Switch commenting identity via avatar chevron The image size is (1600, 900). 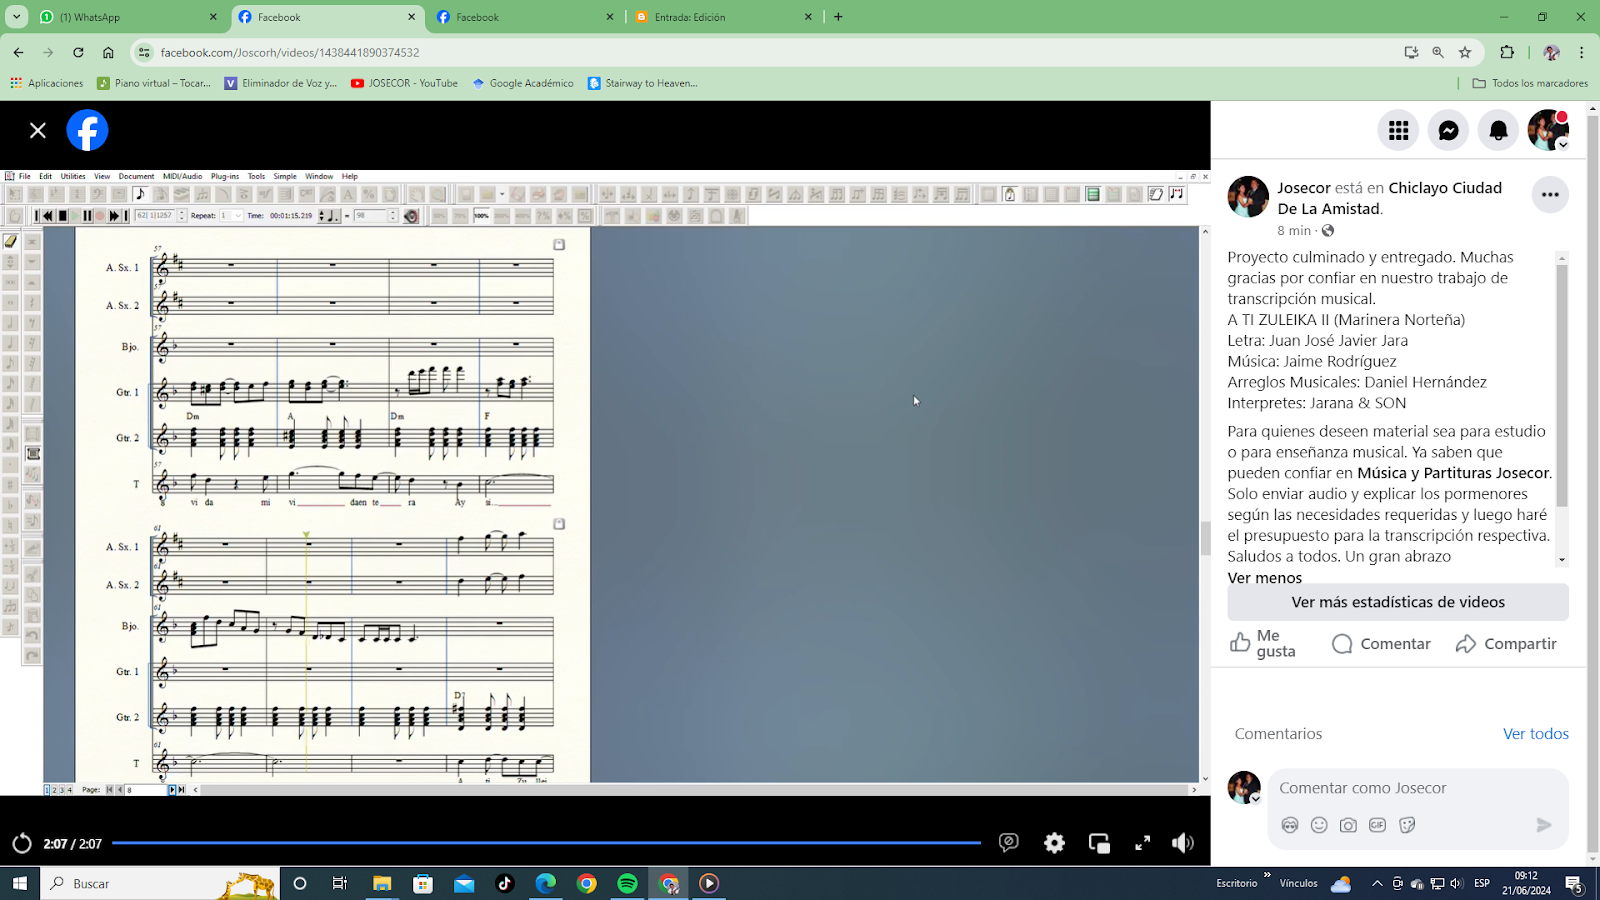click(x=1256, y=798)
